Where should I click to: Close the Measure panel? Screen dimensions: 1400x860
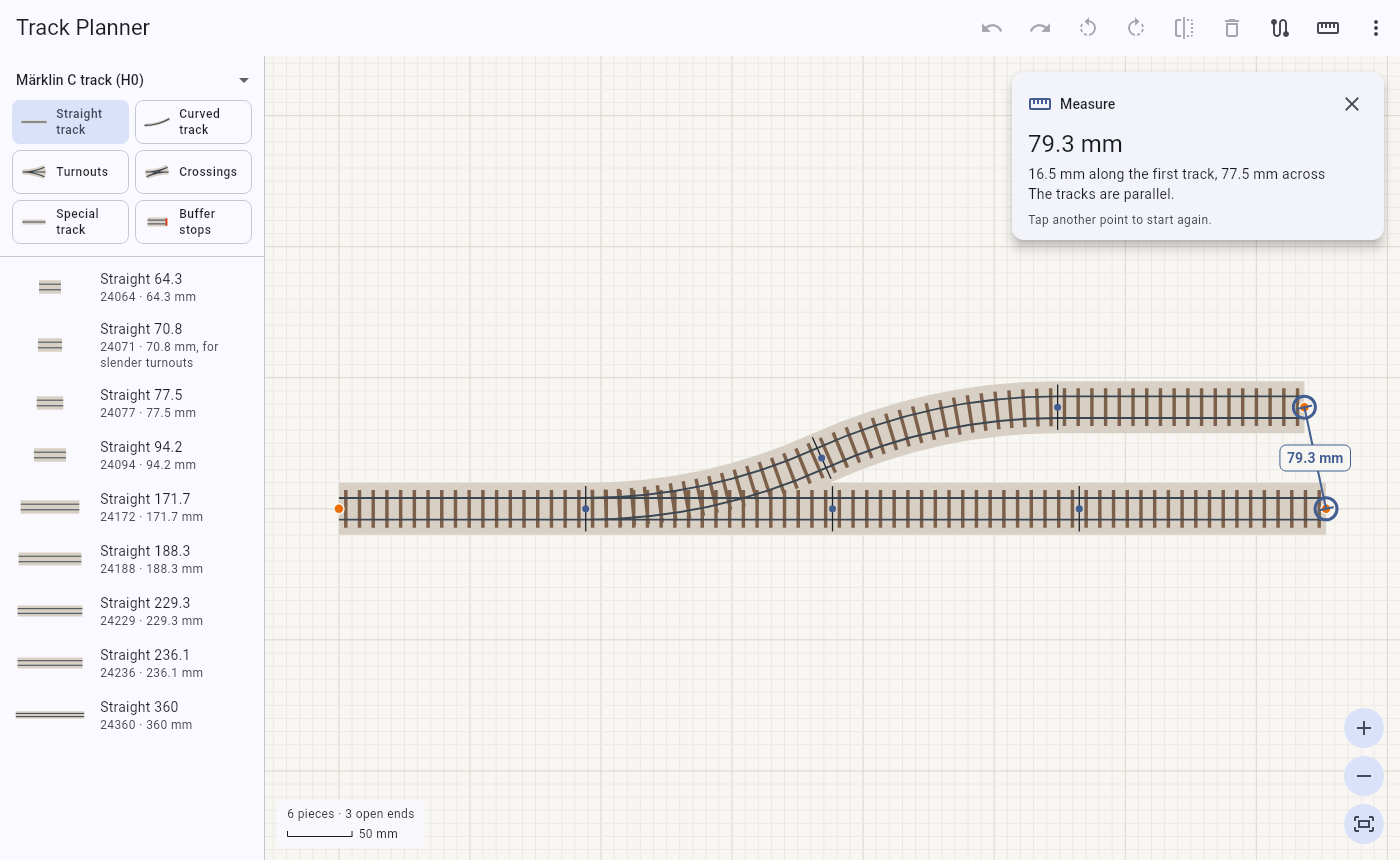click(x=1352, y=104)
